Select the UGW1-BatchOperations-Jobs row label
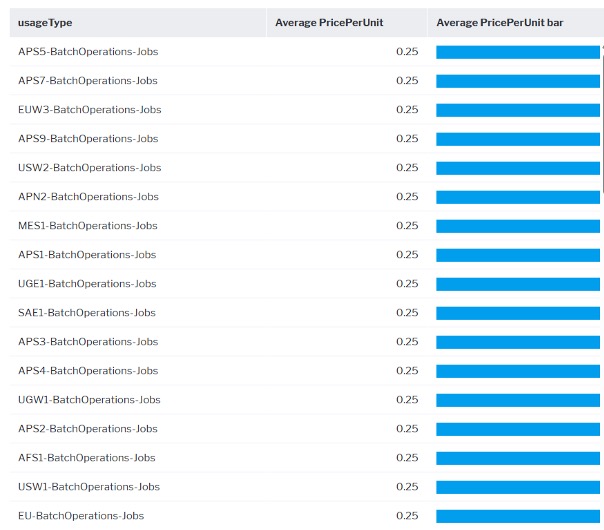Screen dimensions: 604x530 [89, 400]
